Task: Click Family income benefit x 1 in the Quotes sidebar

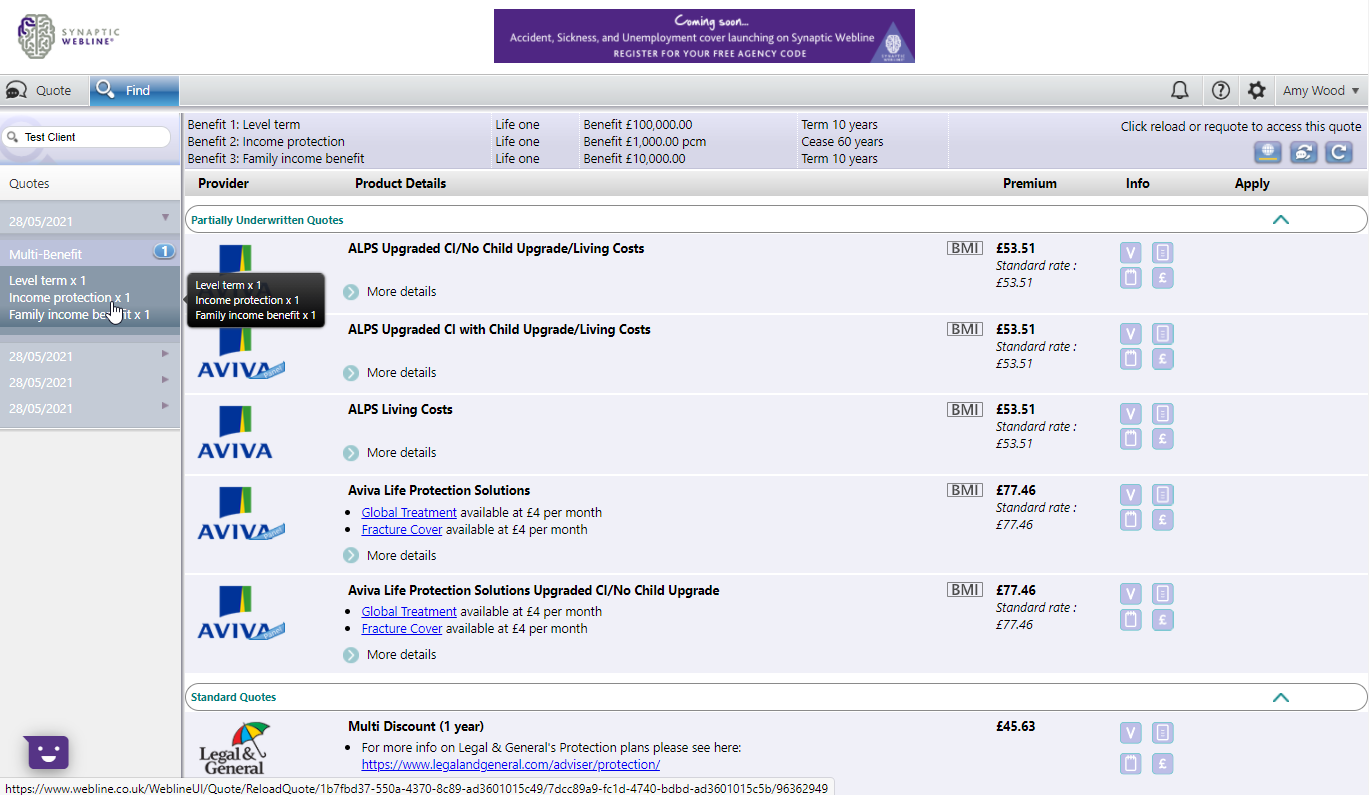Action: click(80, 314)
